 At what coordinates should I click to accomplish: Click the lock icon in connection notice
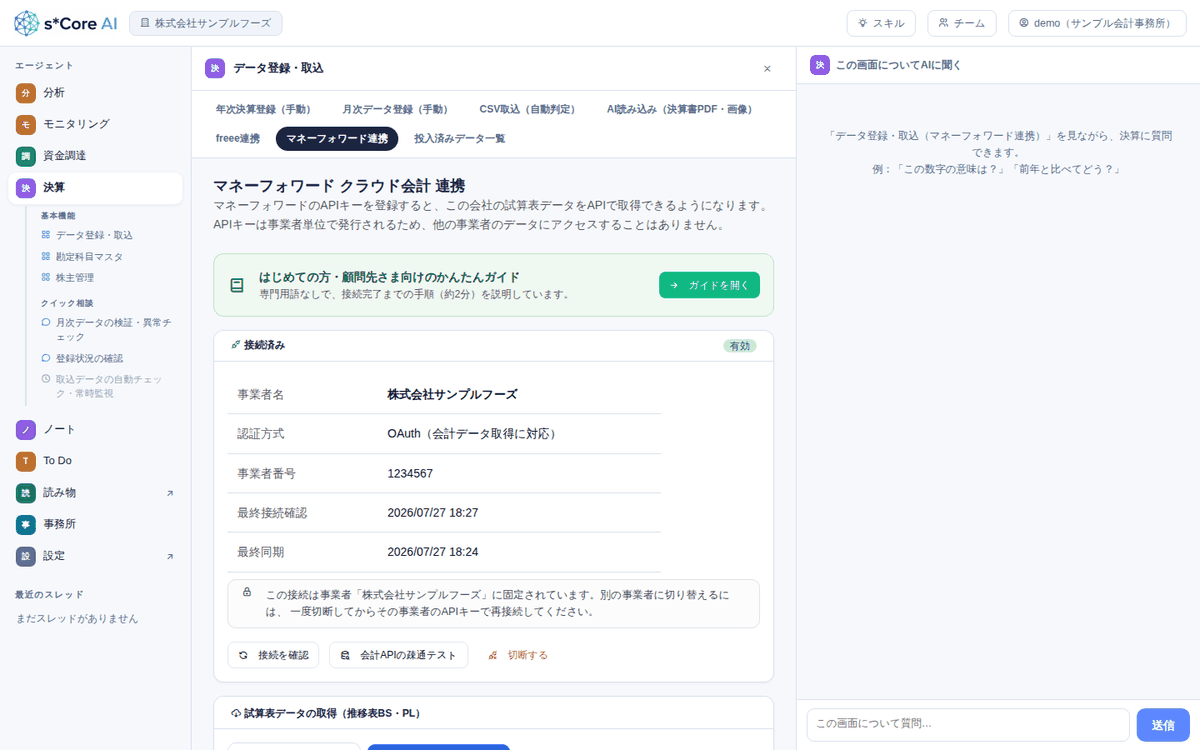tap(247, 592)
